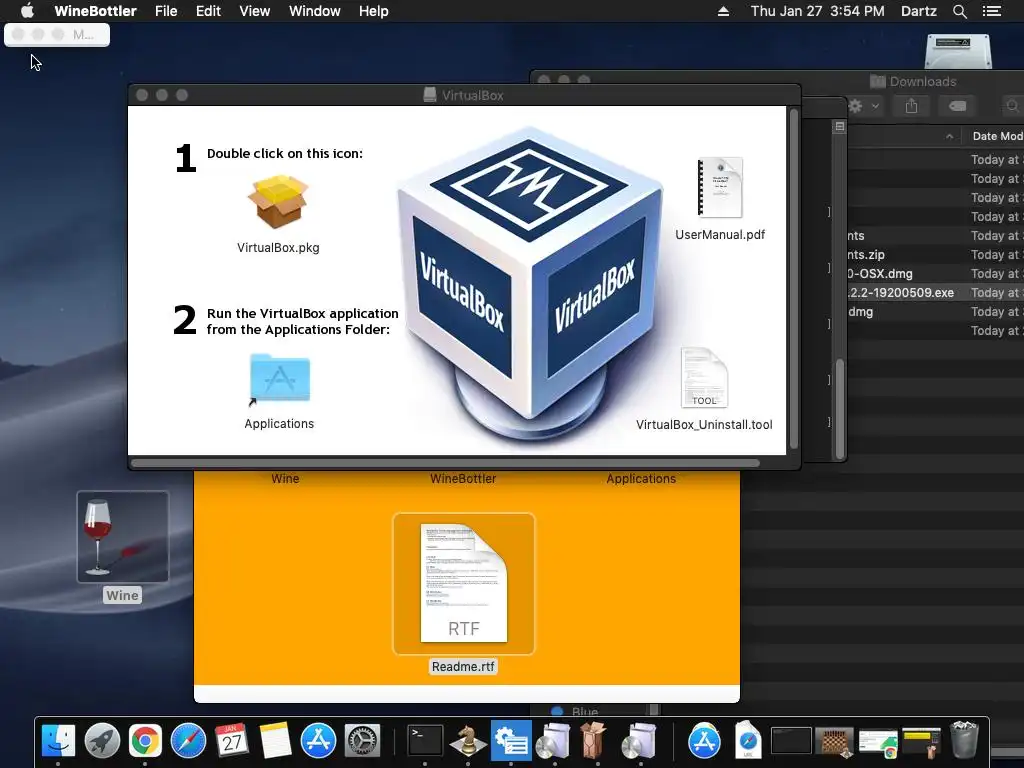Image resolution: width=1024 pixels, height=768 pixels.
Task: Open the Edit menu
Action: pyautogui.click(x=208, y=11)
